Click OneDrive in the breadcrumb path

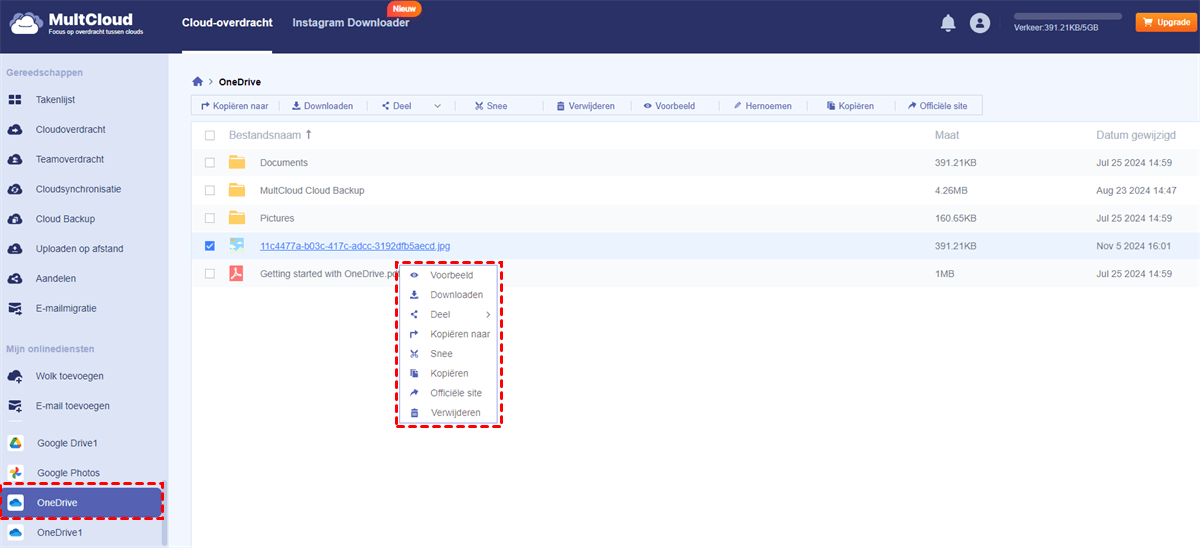point(240,82)
